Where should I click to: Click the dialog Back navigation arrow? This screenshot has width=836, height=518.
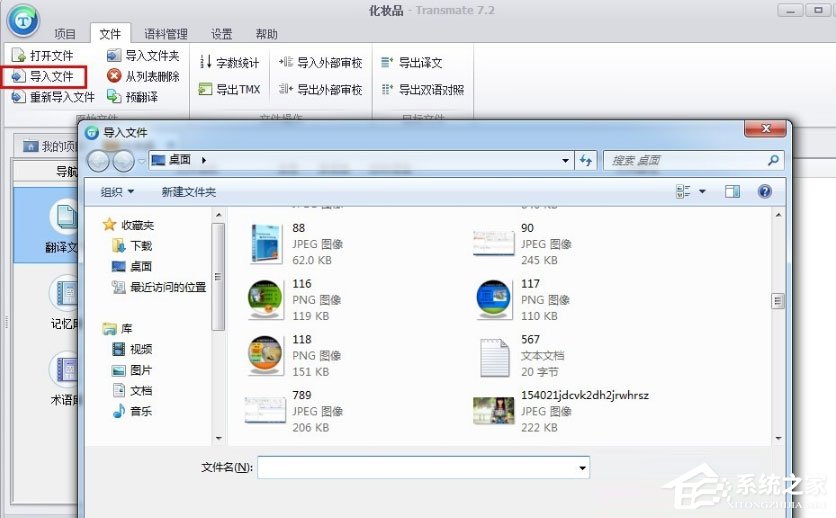click(x=98, y=160)
